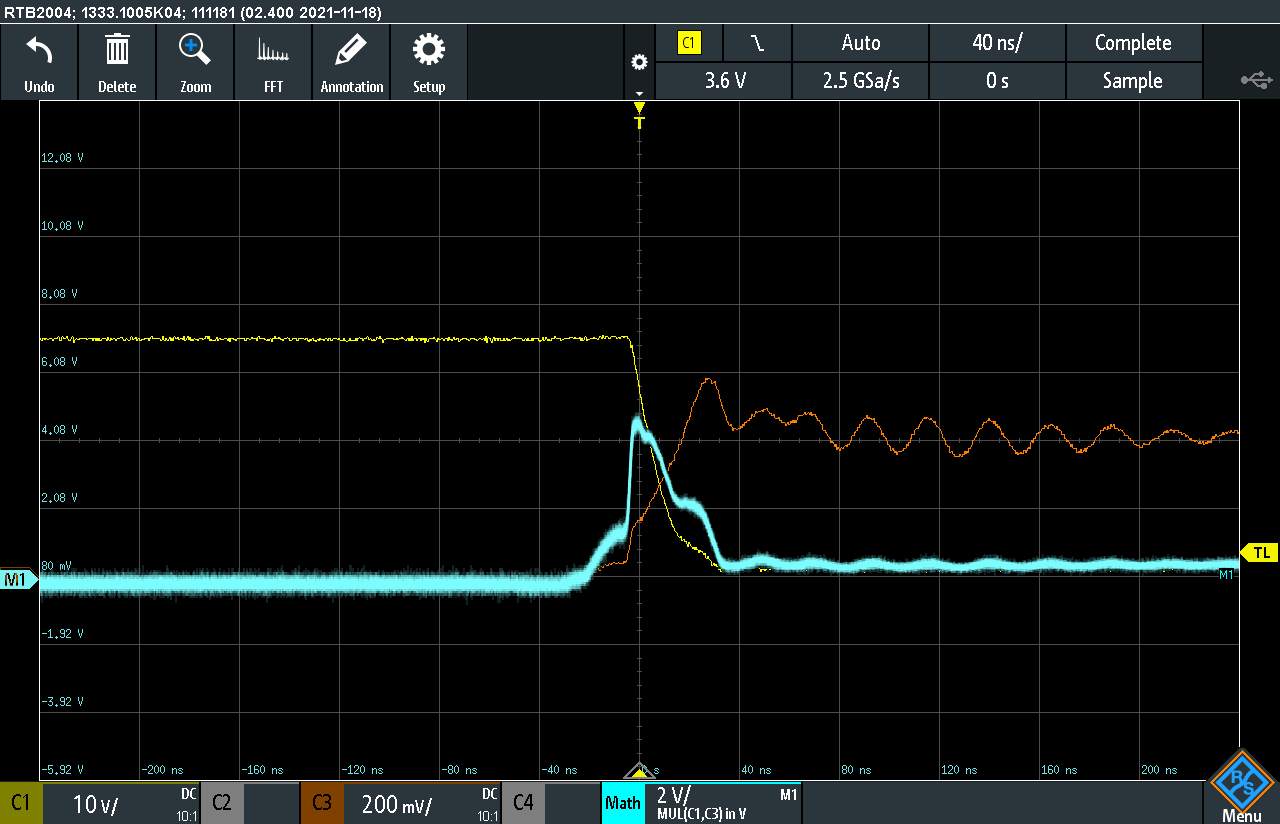Screen dimensions: 1280x824
Task: Click the M1 math waveform offset marker
Action: tap(17, 580)
